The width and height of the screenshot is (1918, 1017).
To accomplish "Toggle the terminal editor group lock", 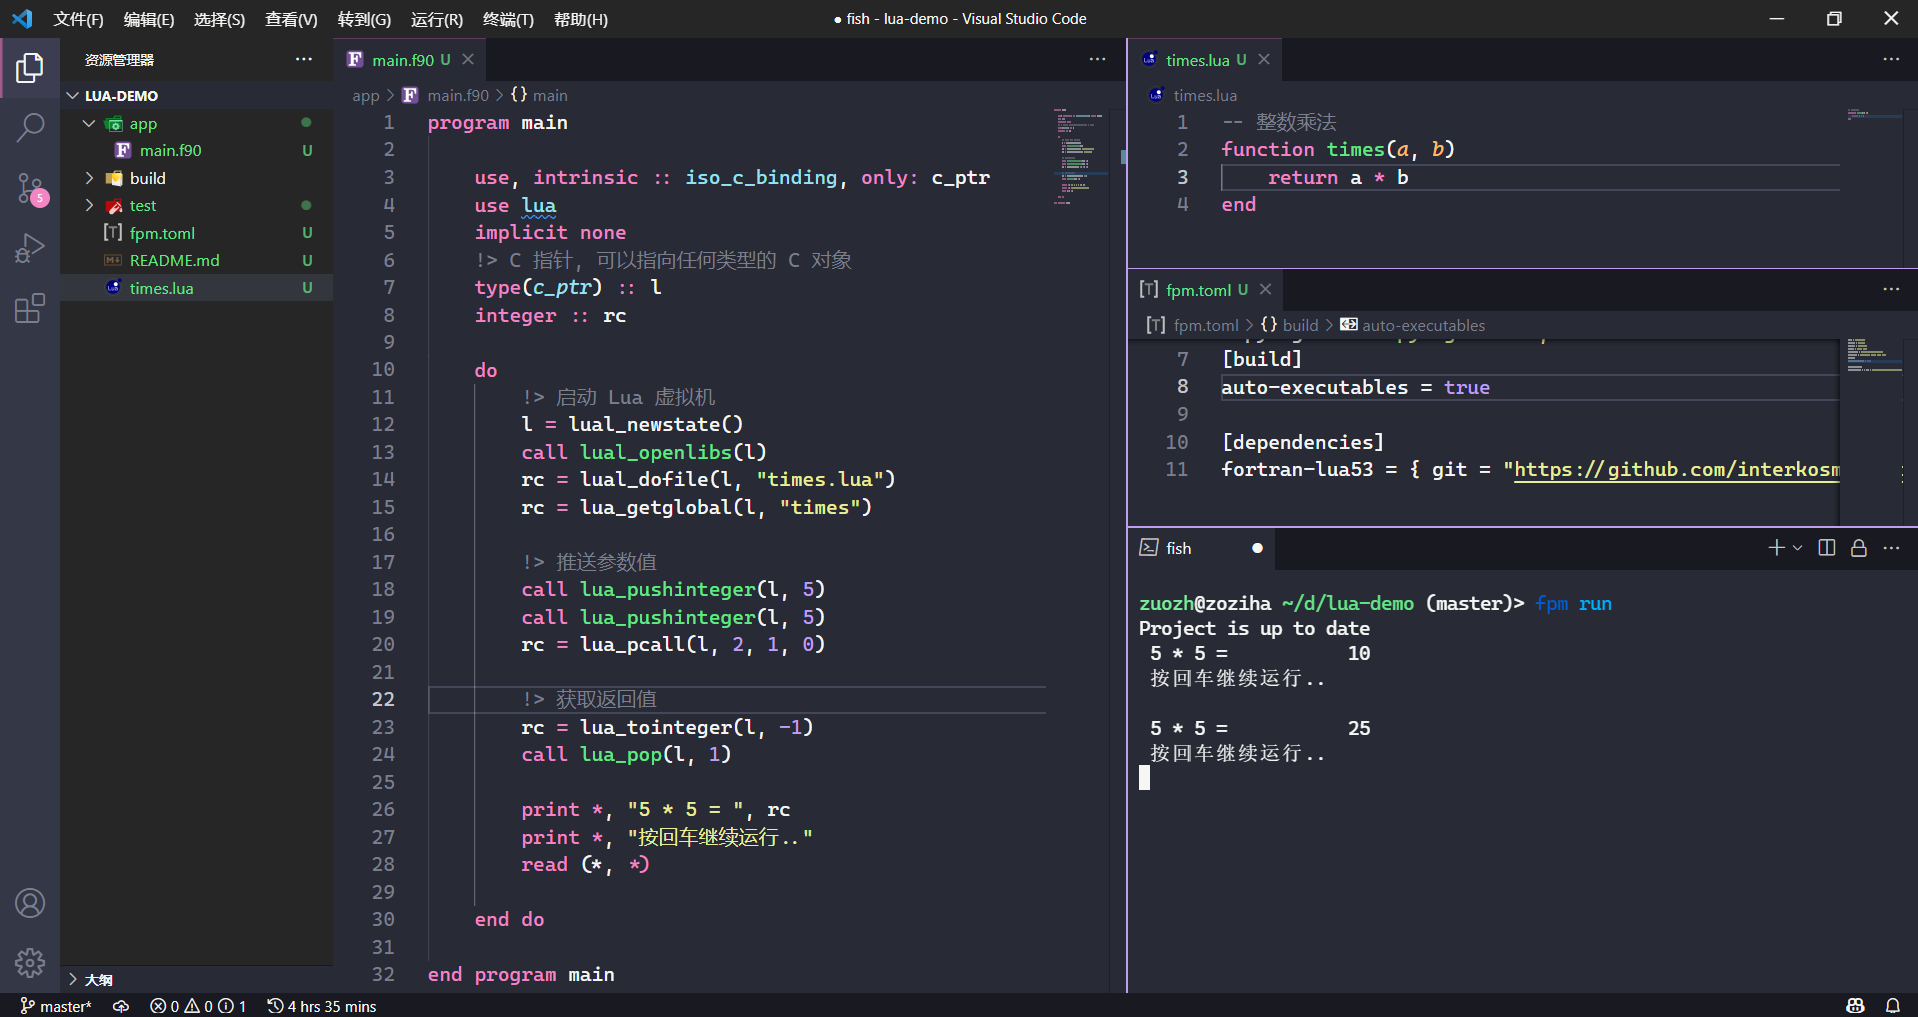I will coord(1858,548).
